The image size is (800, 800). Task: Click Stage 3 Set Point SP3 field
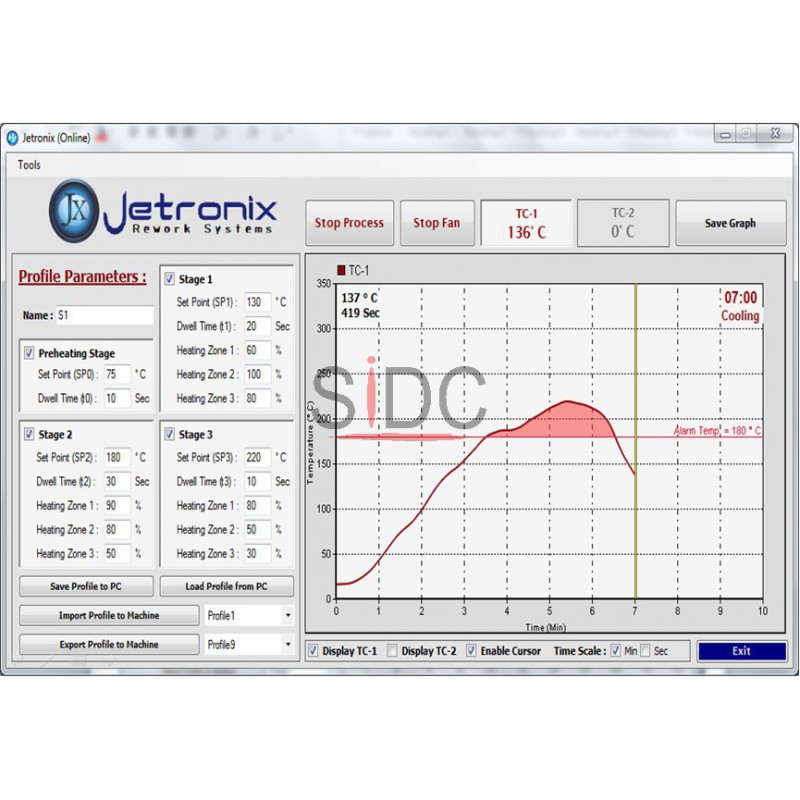click(x=258, y=457)
